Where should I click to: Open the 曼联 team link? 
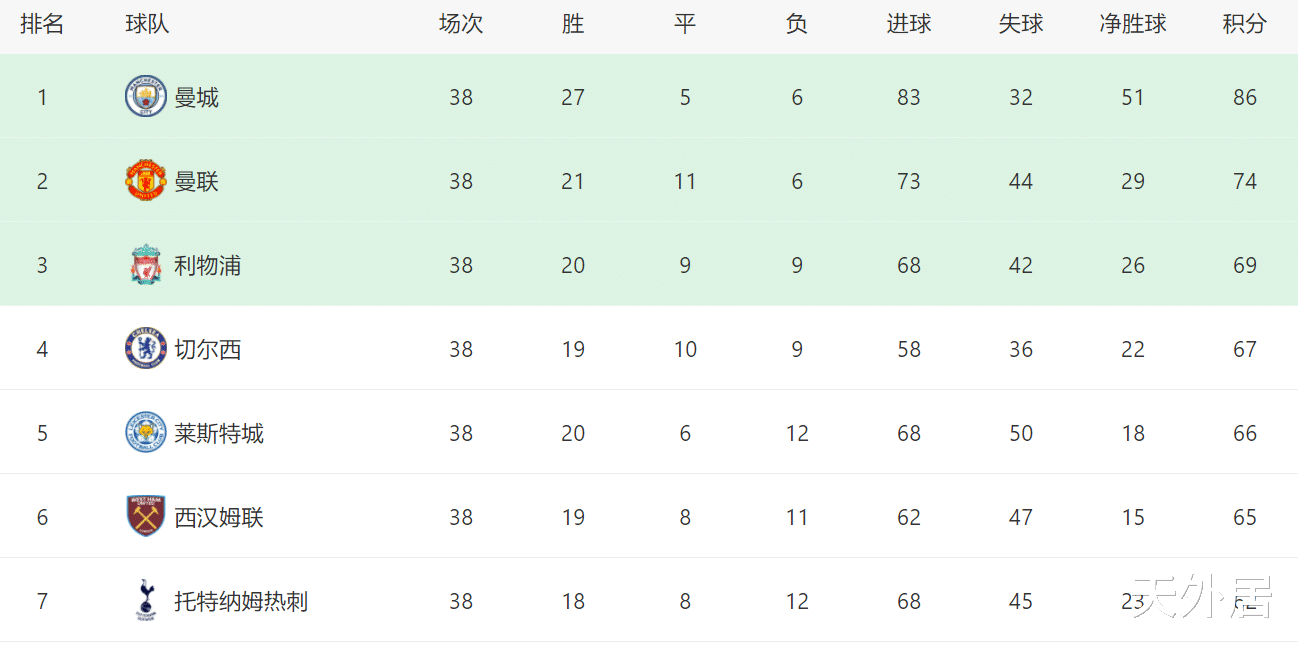[196, 181]
